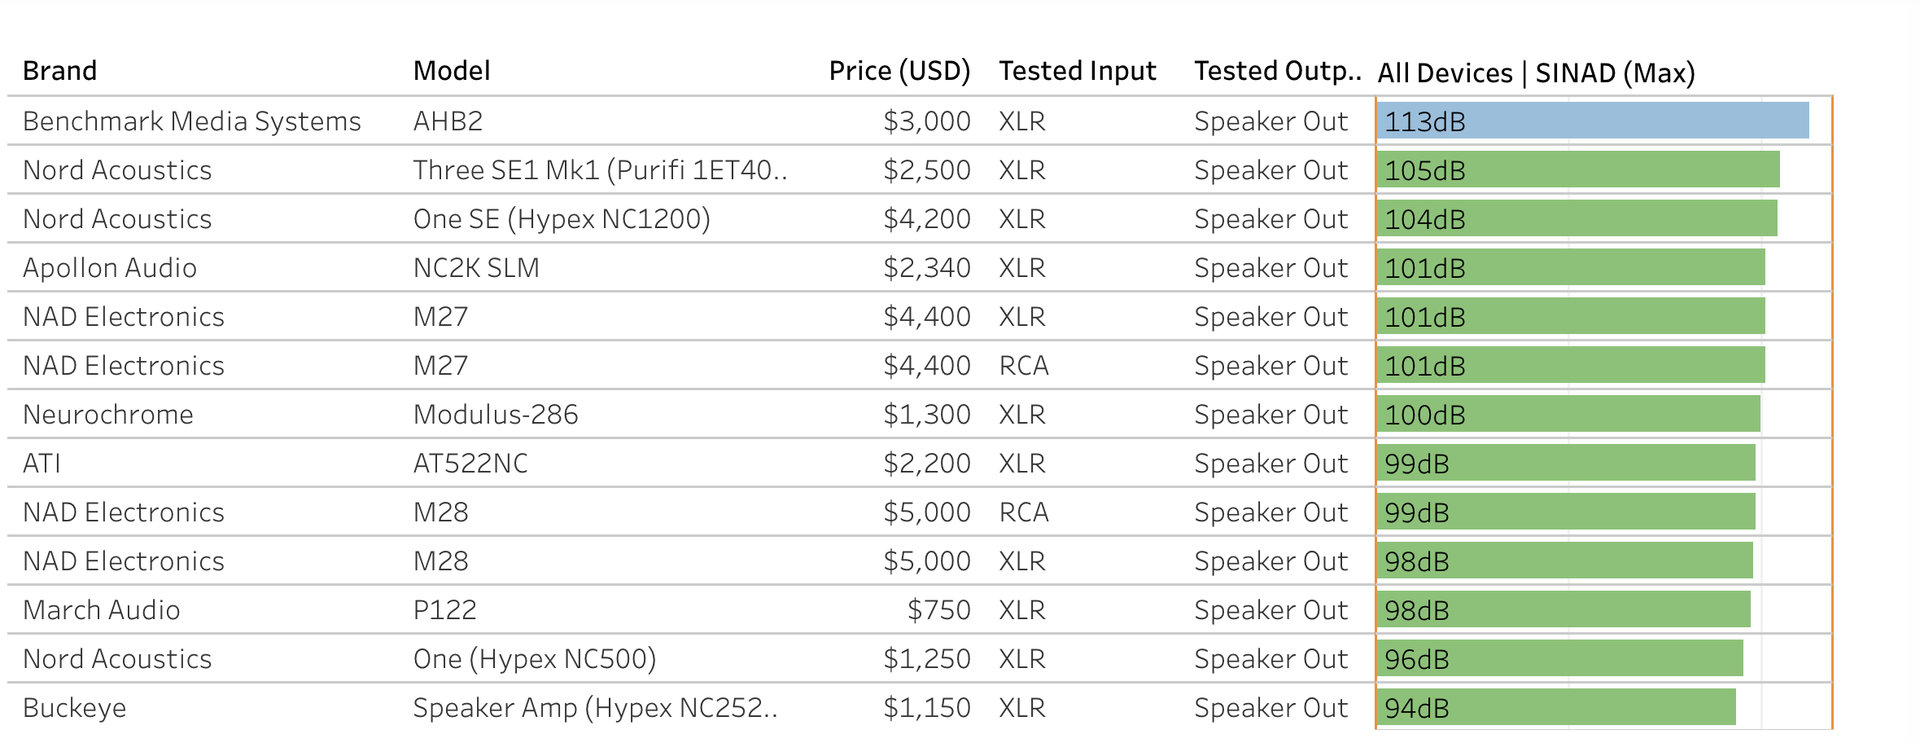This screenshot has width=1920, height=743.
Task: Click the March Audio brand cell
Action: click(x=101, y=610)
